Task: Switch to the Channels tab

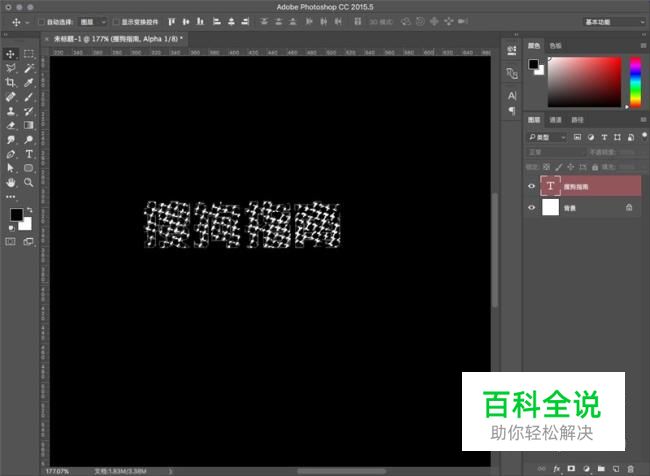Action: click(555, 120)
